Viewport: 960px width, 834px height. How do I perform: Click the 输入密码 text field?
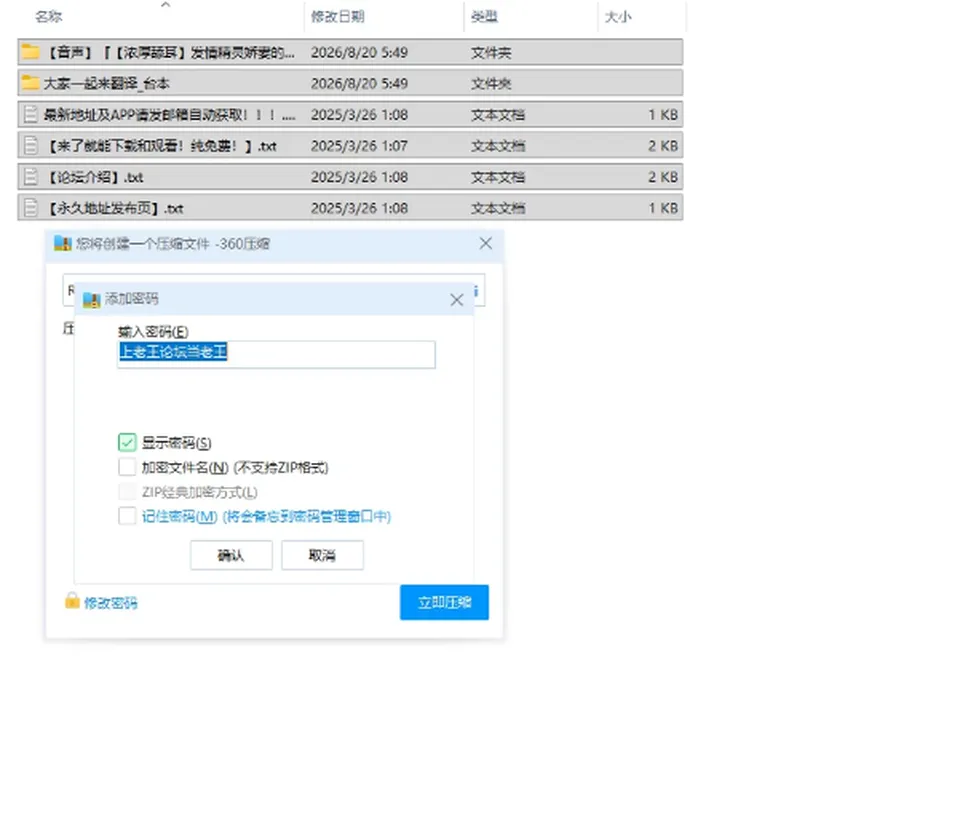click(276, 355)
